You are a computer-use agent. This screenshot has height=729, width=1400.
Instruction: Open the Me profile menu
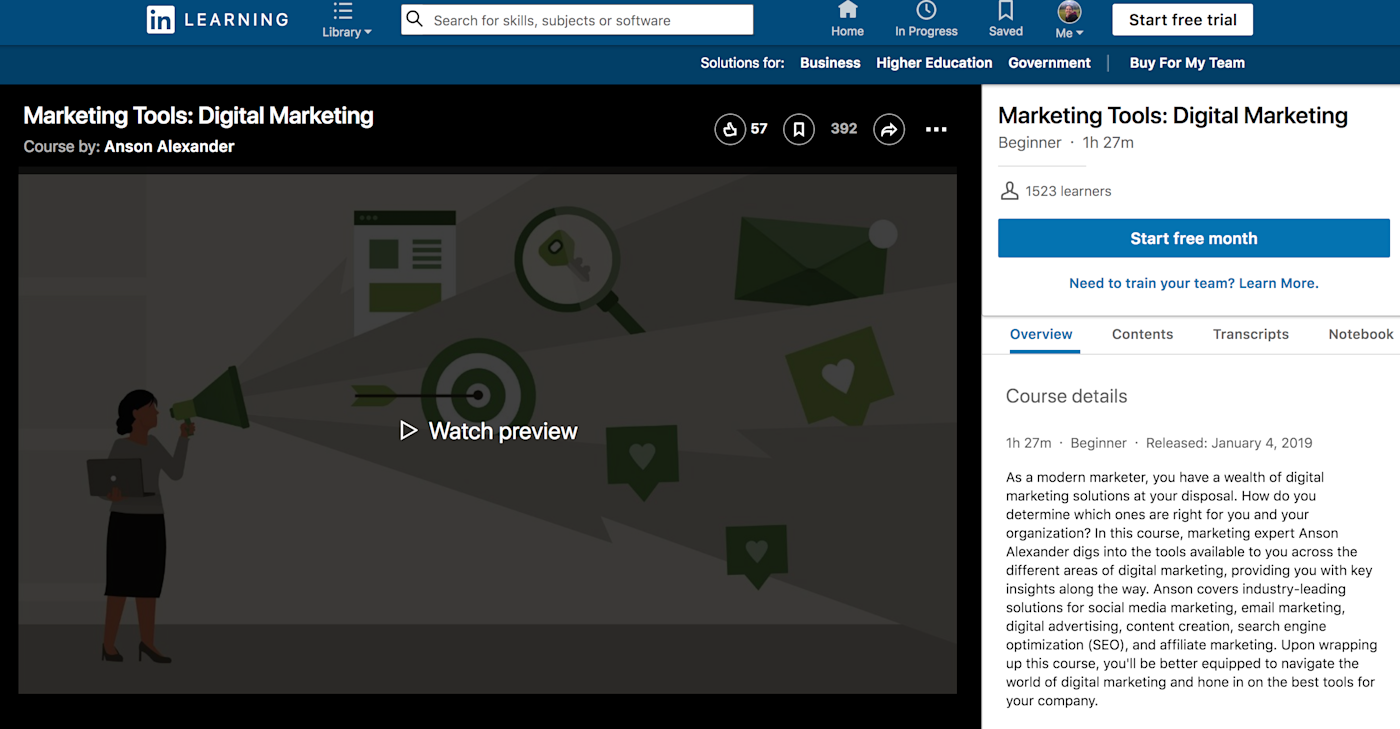tap(1069, 20)
